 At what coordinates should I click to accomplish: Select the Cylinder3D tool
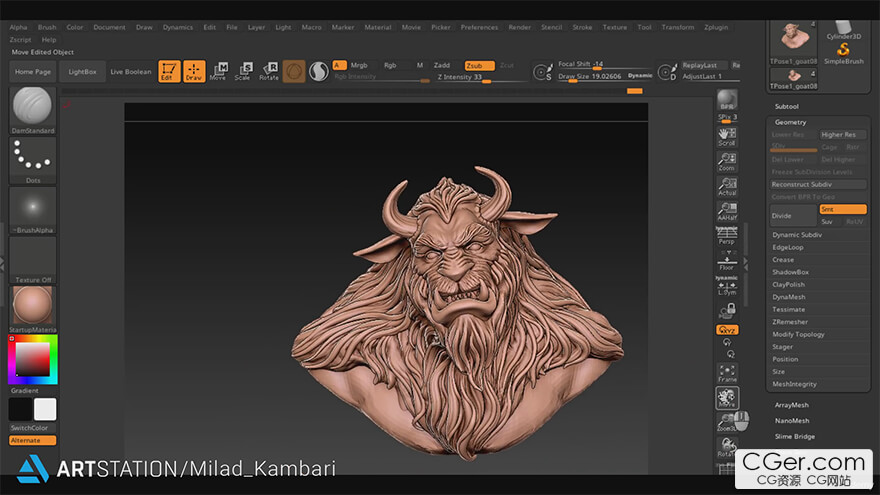coord(844,30)
